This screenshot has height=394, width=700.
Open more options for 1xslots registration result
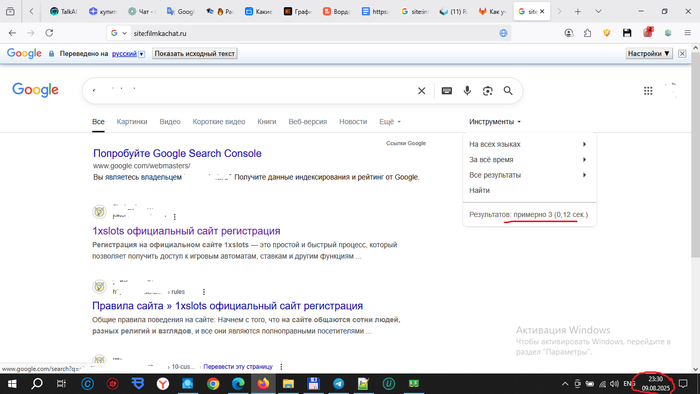(x=175, y=217)
